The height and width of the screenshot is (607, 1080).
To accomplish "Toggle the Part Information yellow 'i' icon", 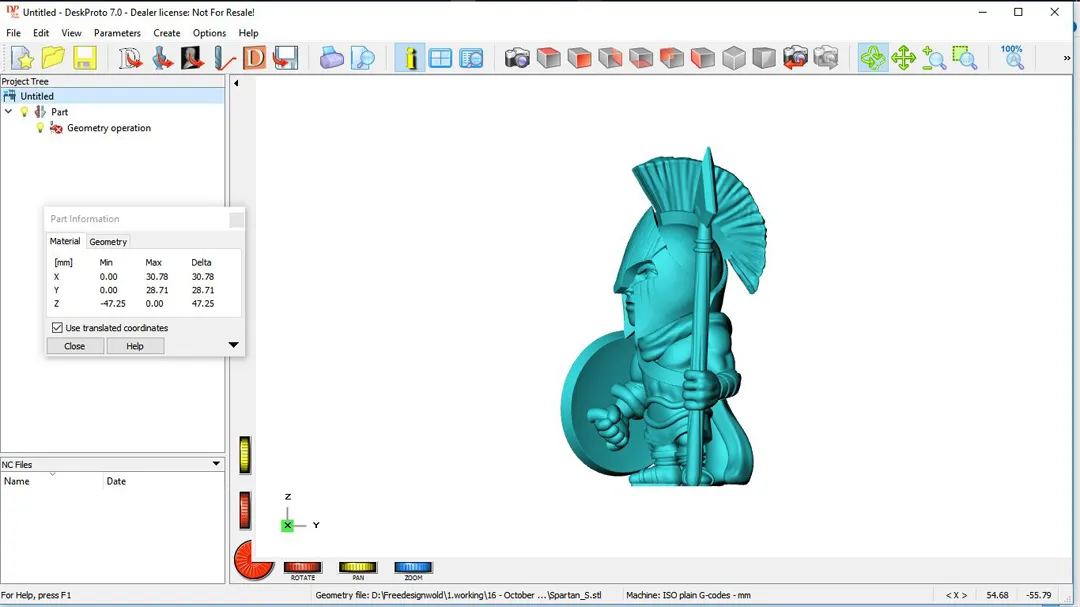I will (410, 59).
